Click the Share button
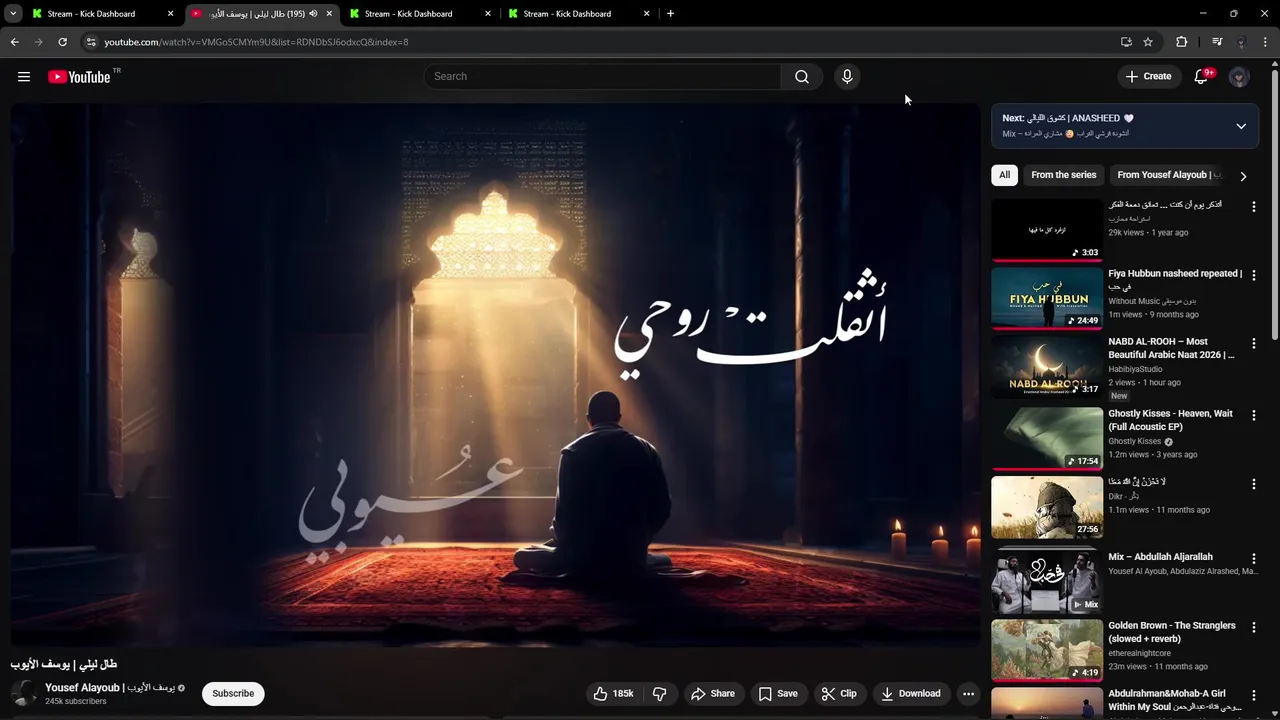 713,693
